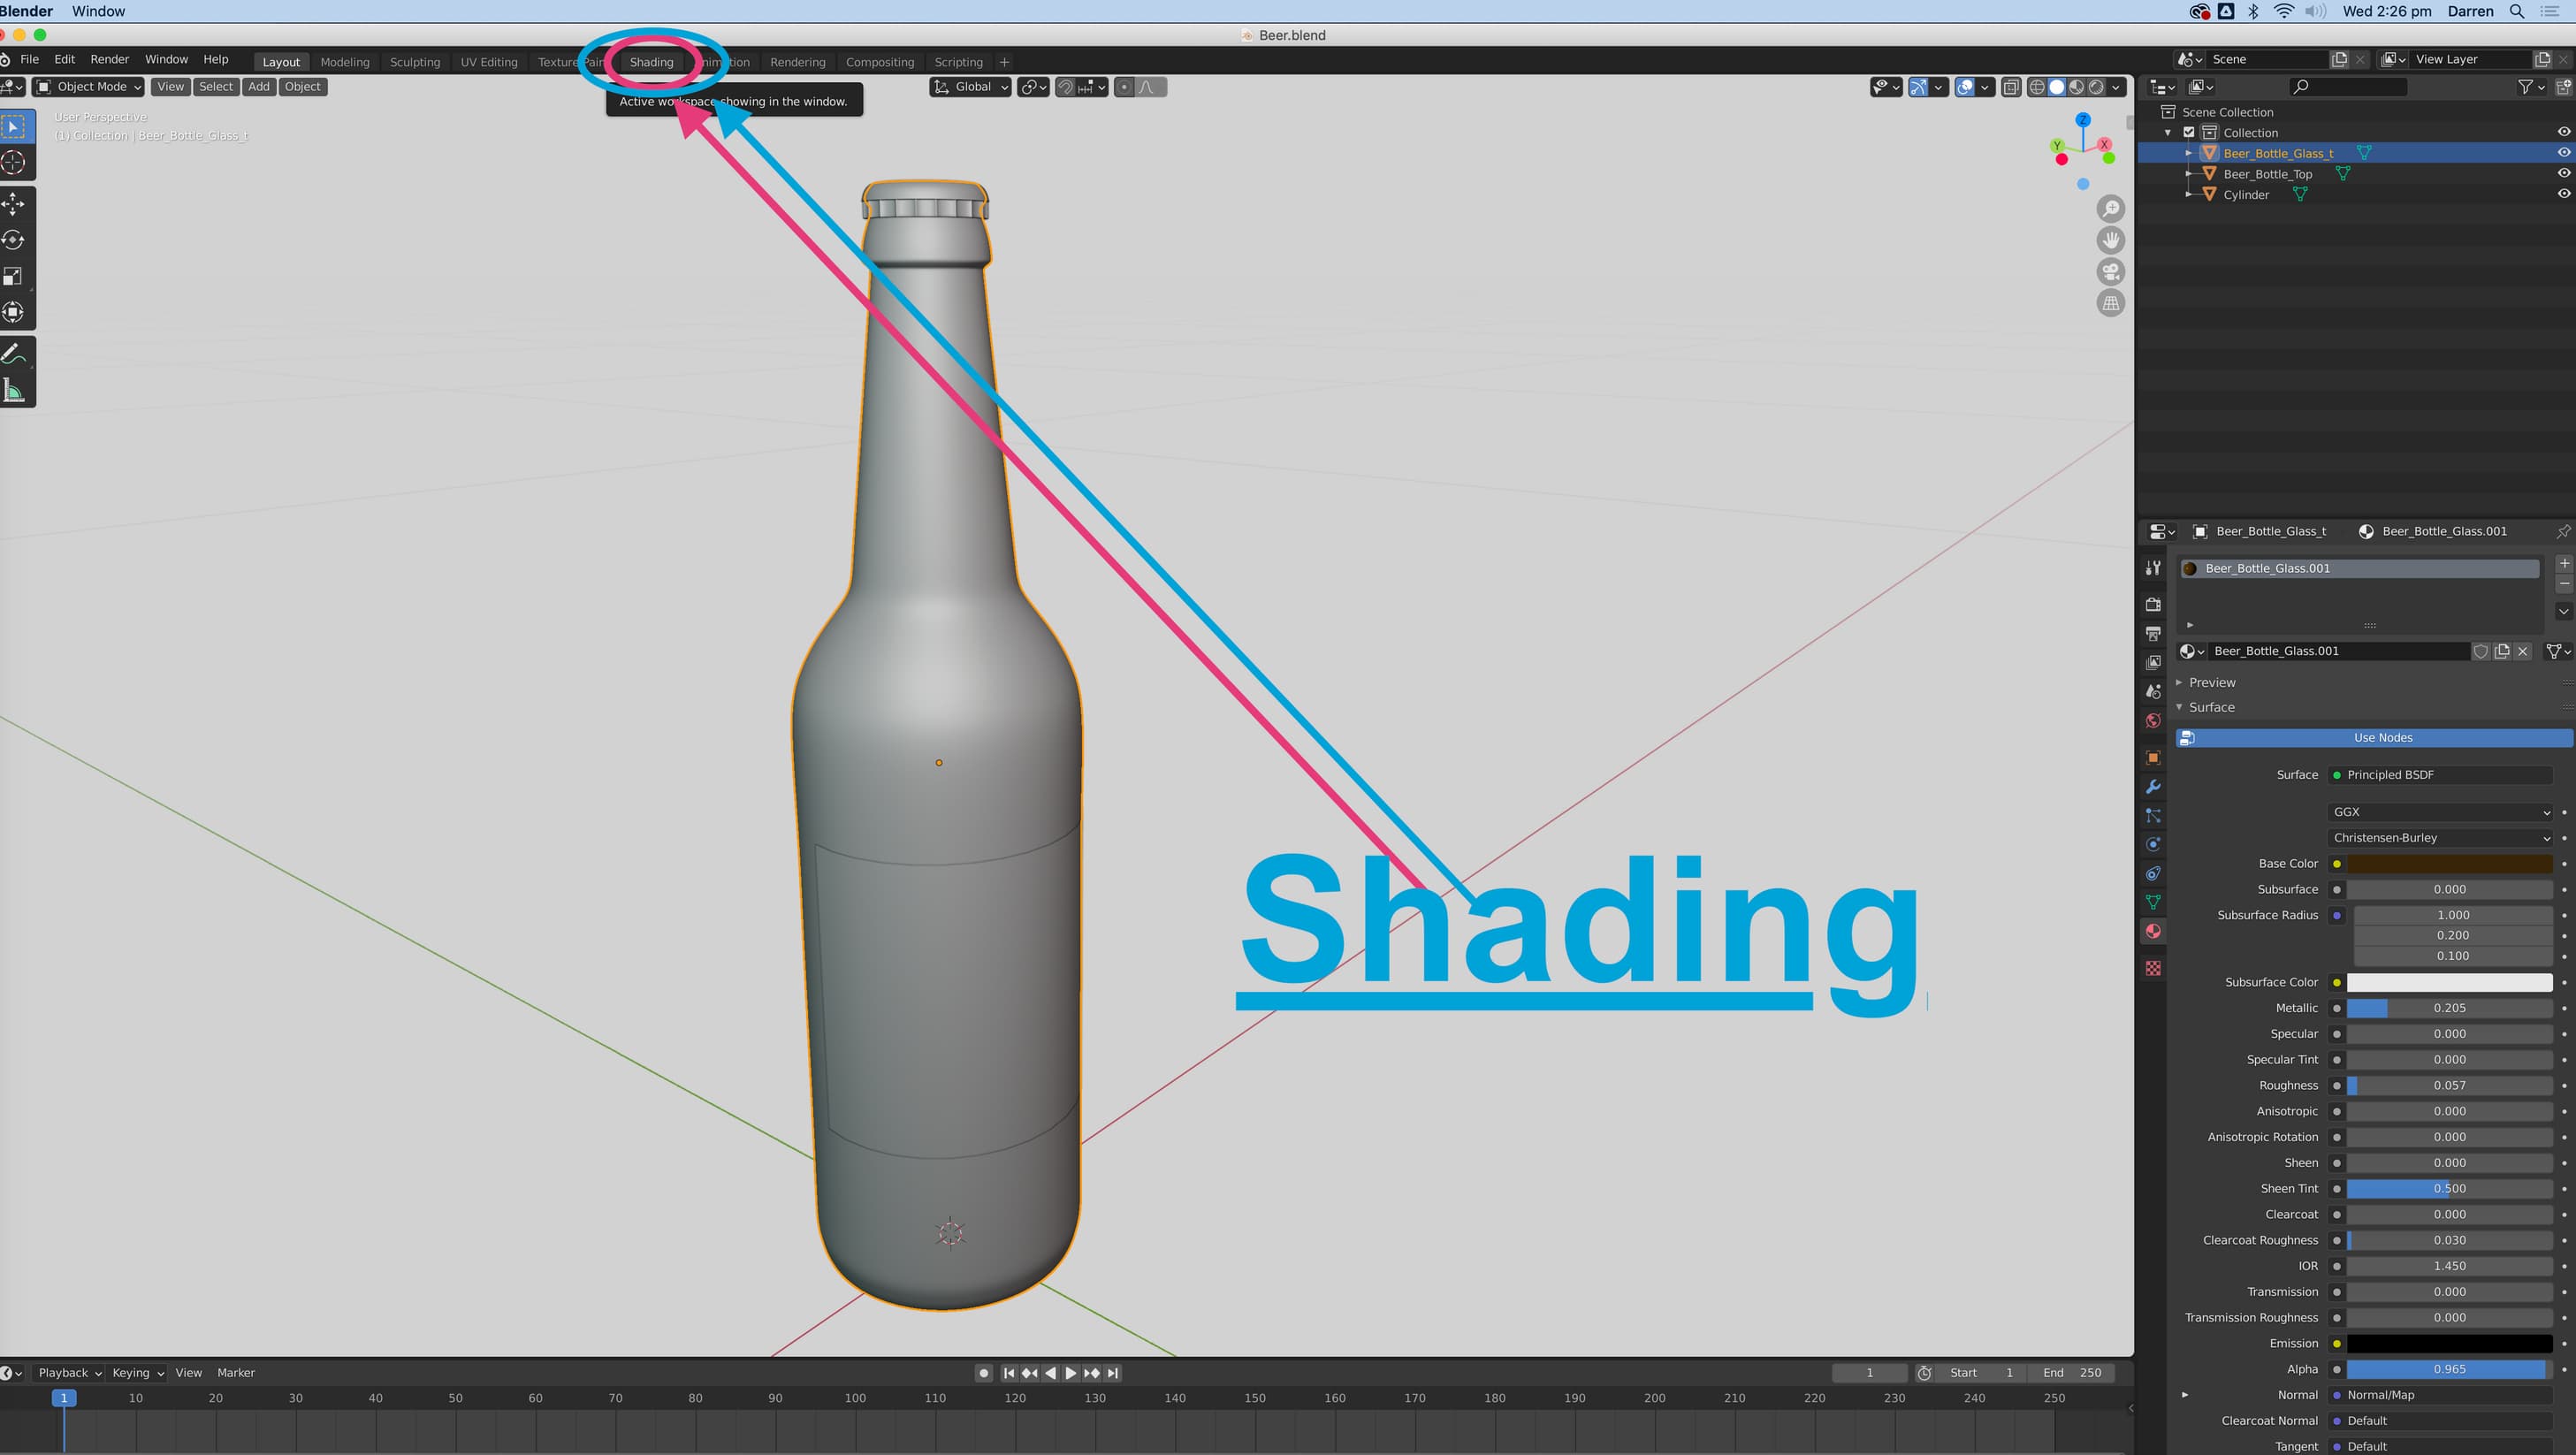
Task: Open Texture properties checker icon
Action: click(2153, 968)
